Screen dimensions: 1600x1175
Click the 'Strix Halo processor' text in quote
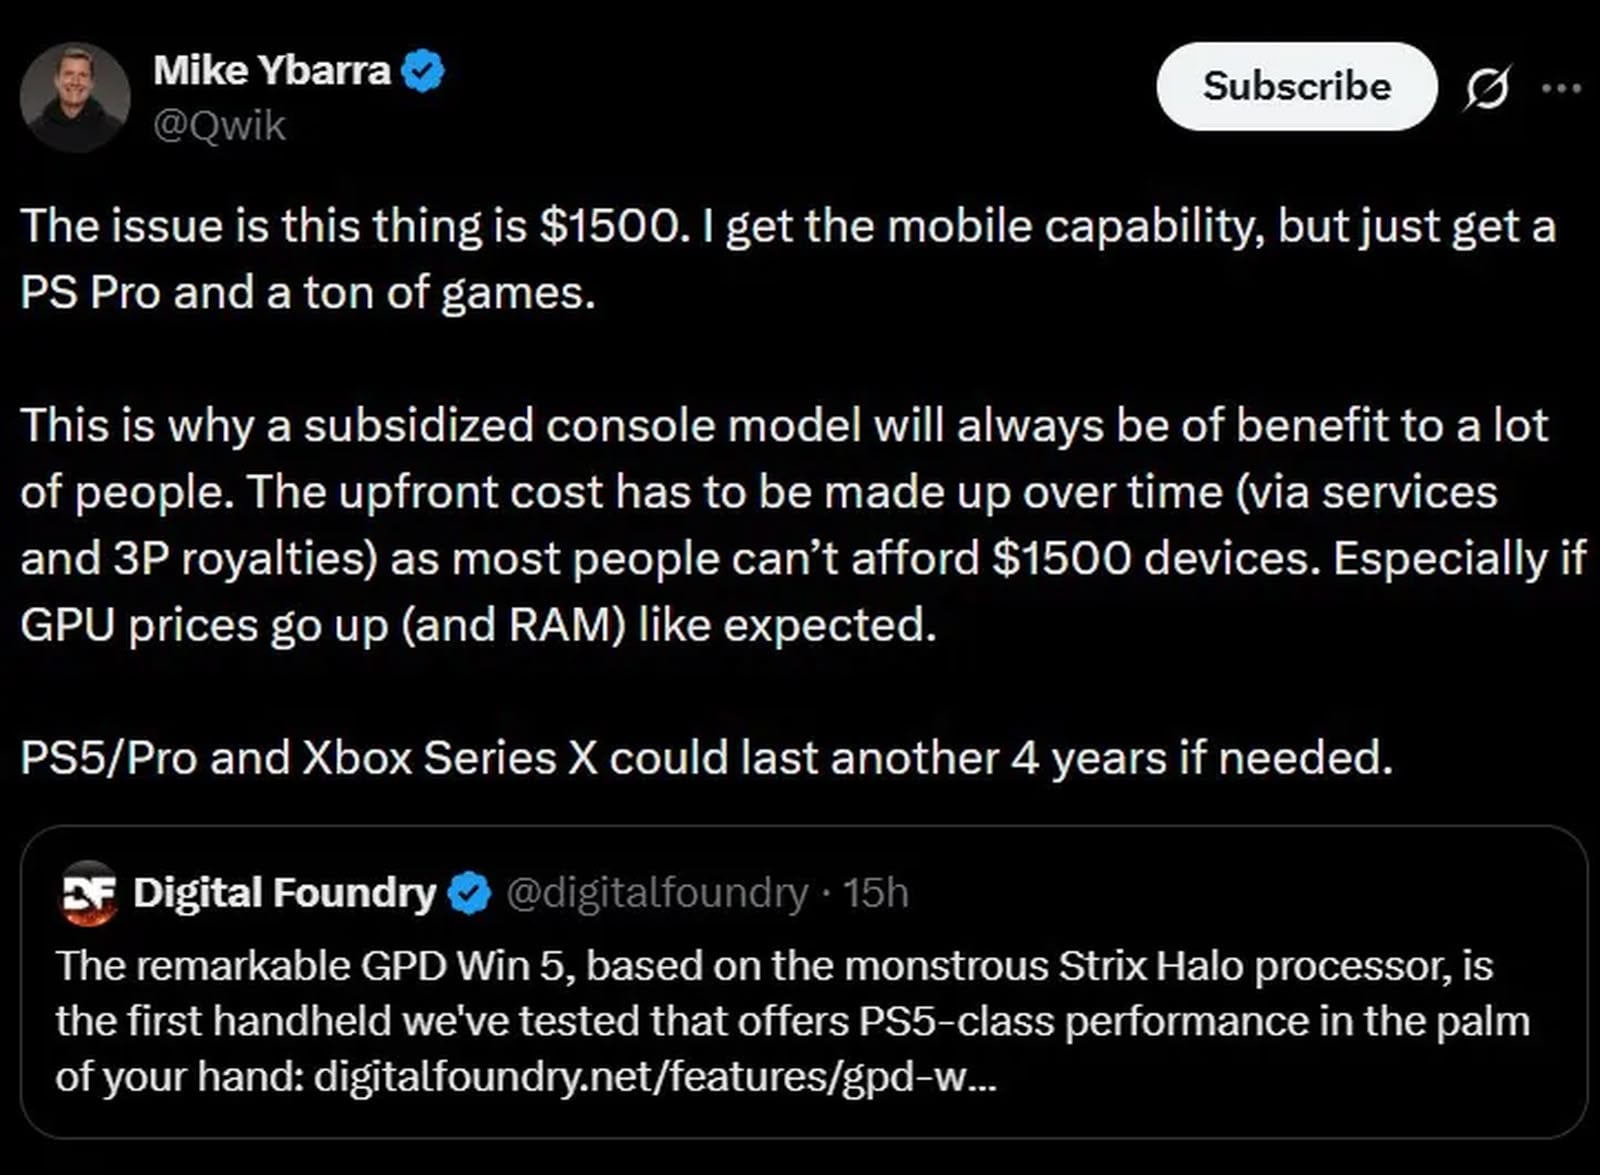(x=1255, y=966)
